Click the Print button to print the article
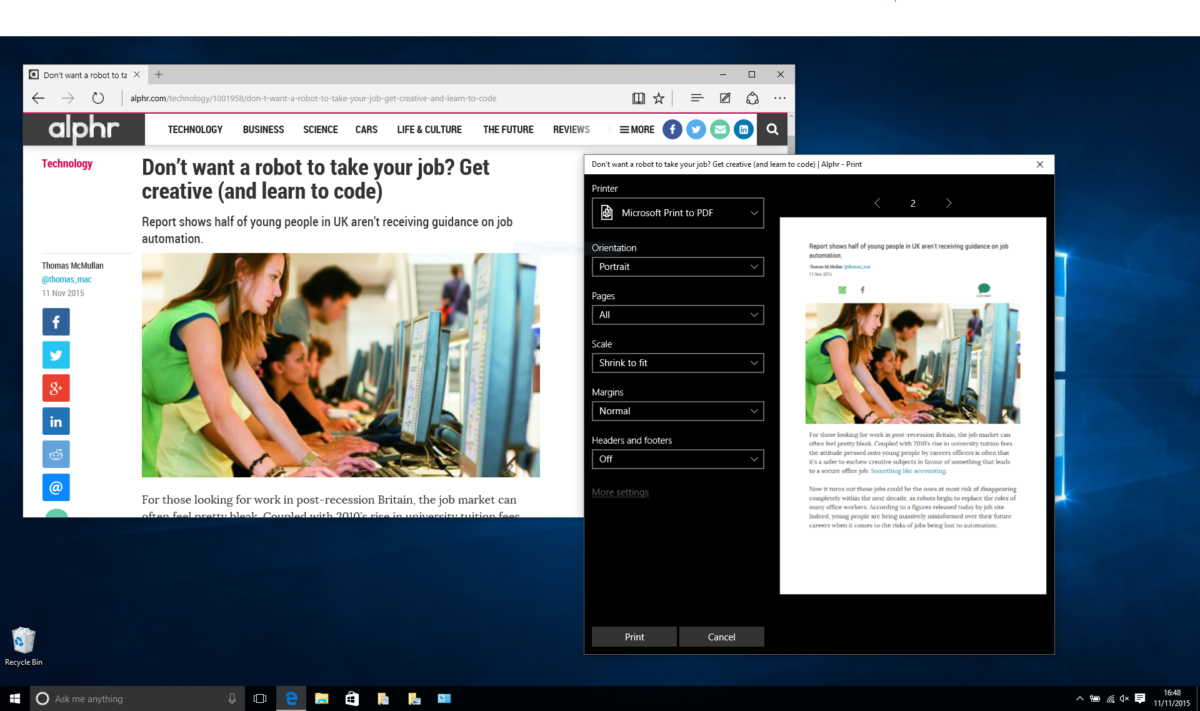The image size is (1200, 711). (x=633, y=636)
